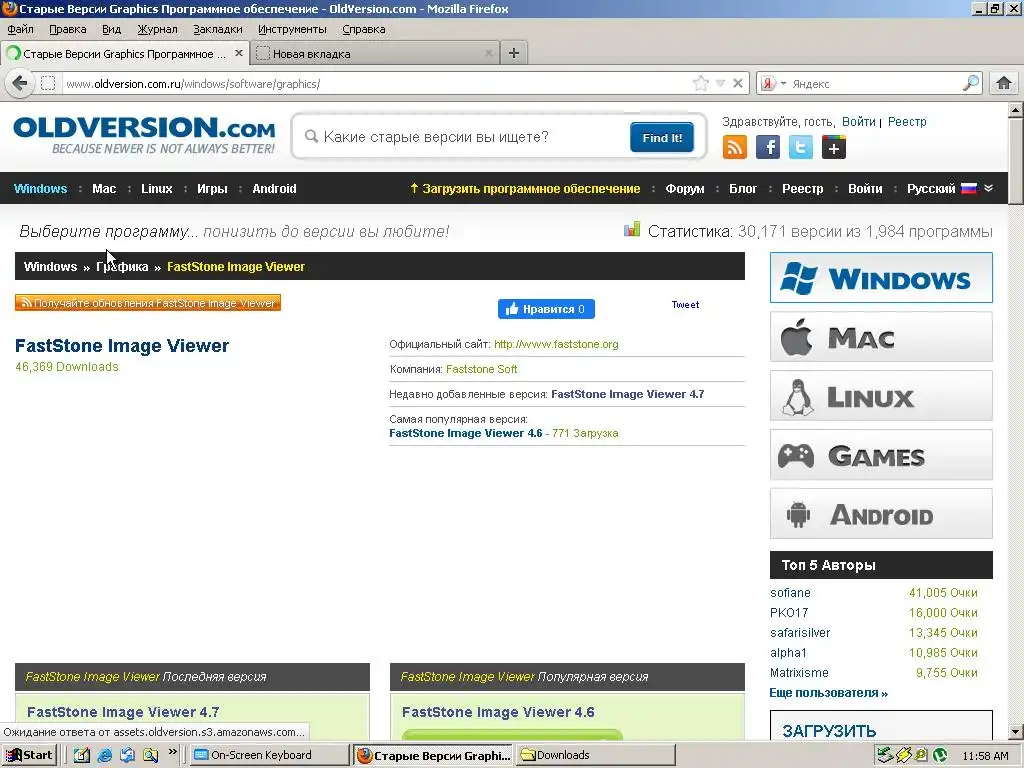The image size is (1024, 768).
Task: Open the Журнал menu
Action: click(x=157, y=29)
